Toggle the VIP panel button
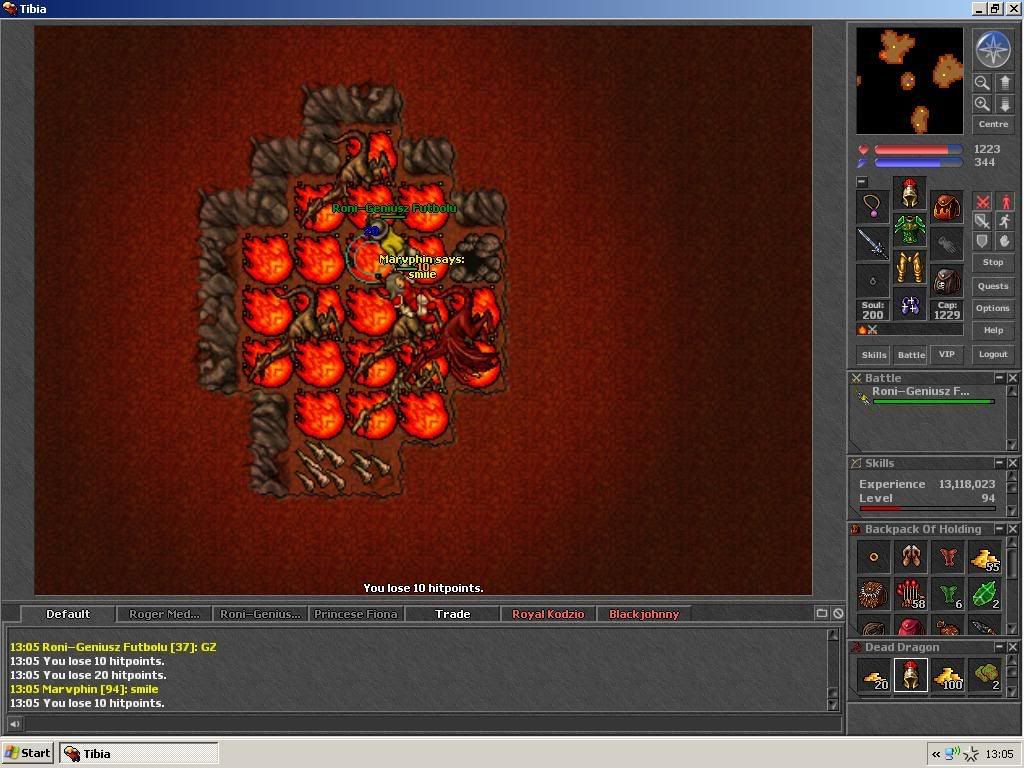The image size is (1024, 768). tap(947, 355)
